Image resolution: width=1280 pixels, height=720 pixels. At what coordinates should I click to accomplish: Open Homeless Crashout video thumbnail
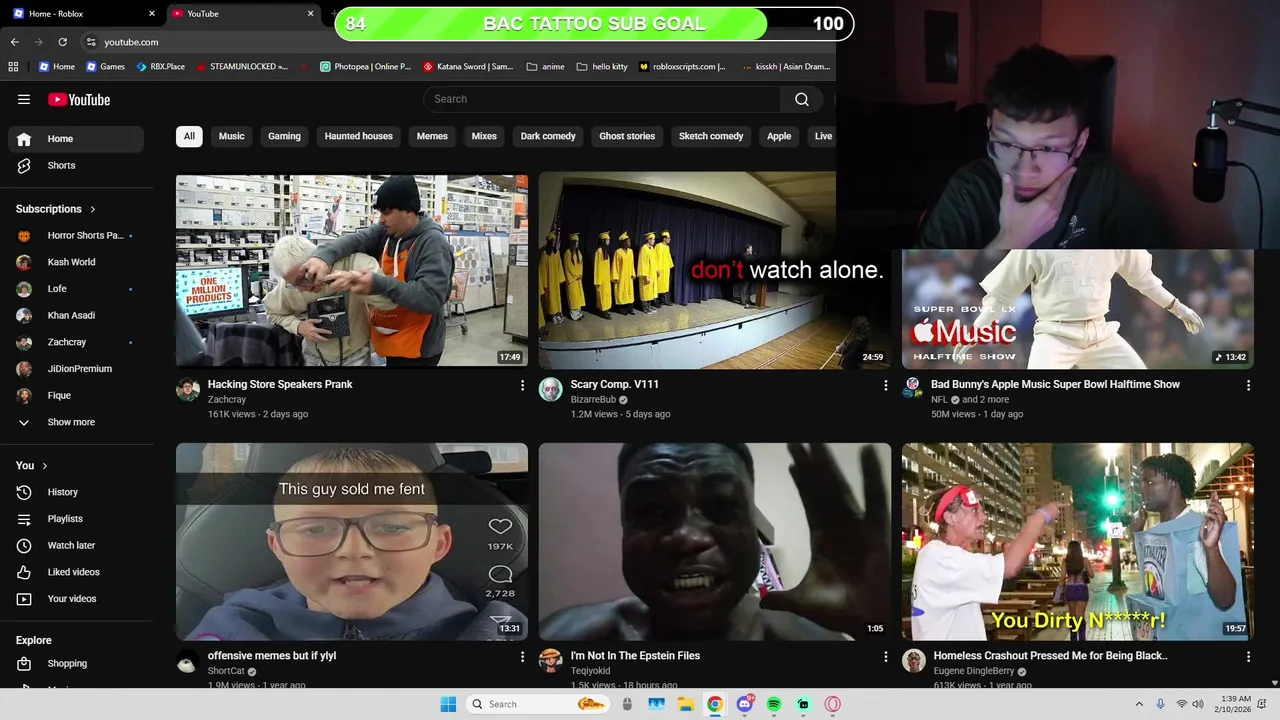click(x=1077, y=541)
